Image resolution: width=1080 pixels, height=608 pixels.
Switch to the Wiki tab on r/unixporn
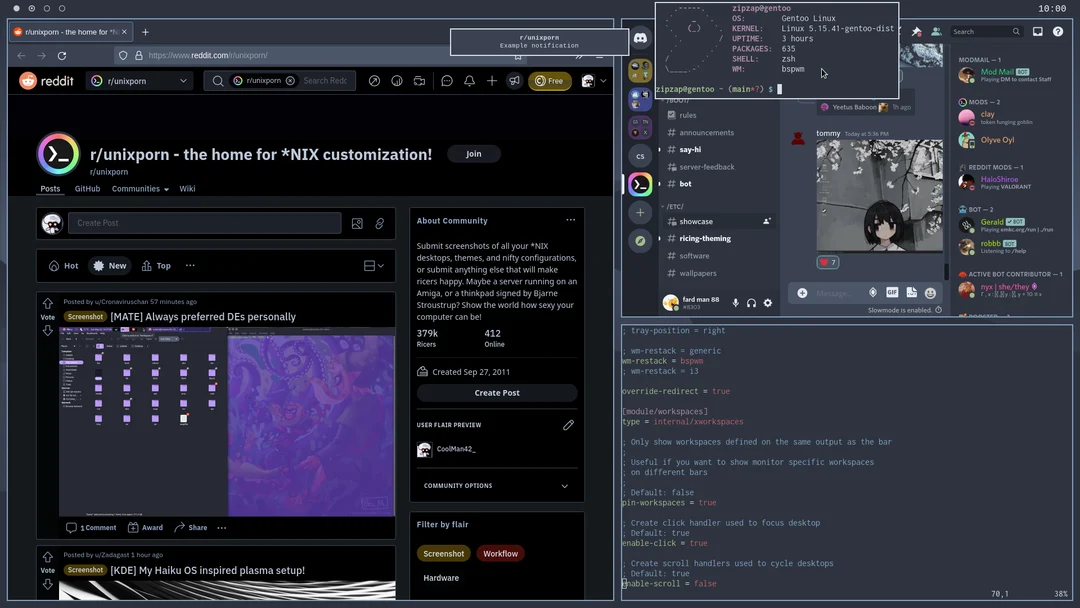pyautogui.click(x=187, y=188)
